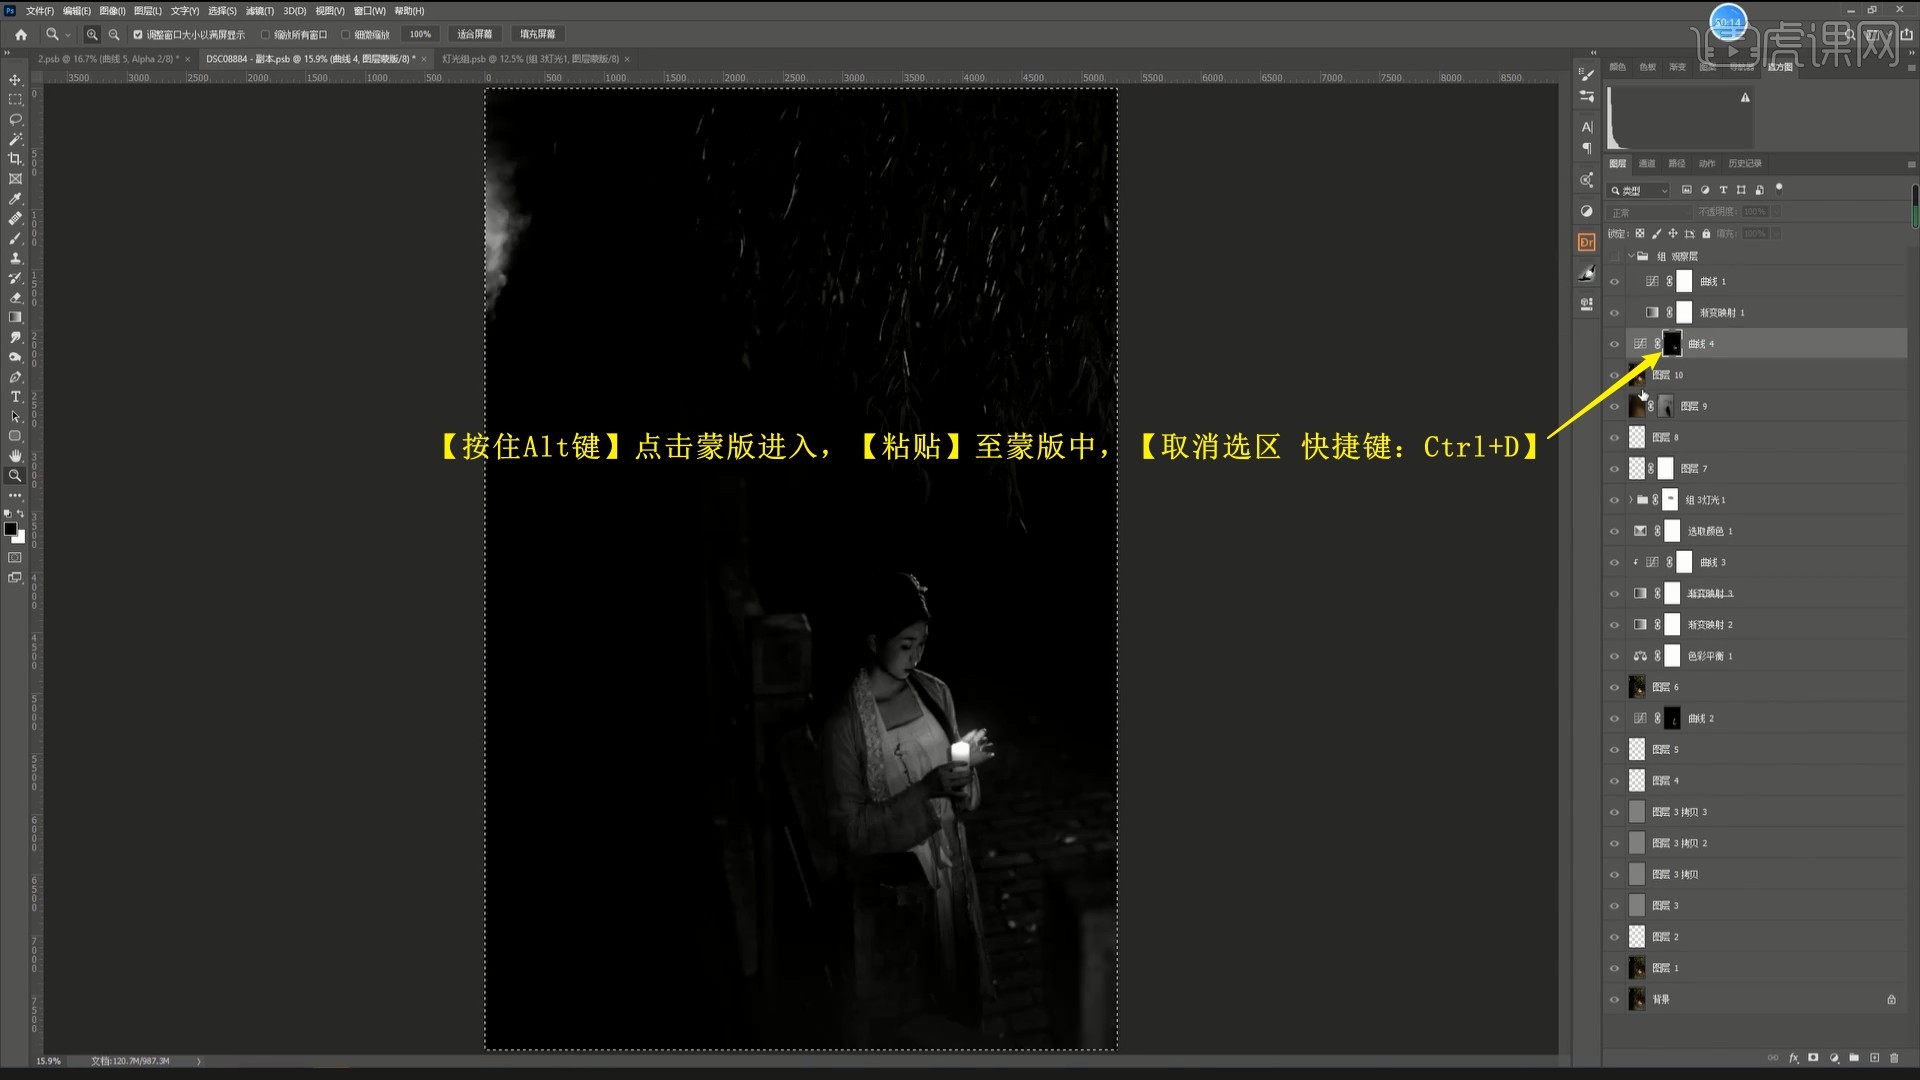Select the Crop tool in toolbar
1920x1080 pixels.
click(15, 159)
